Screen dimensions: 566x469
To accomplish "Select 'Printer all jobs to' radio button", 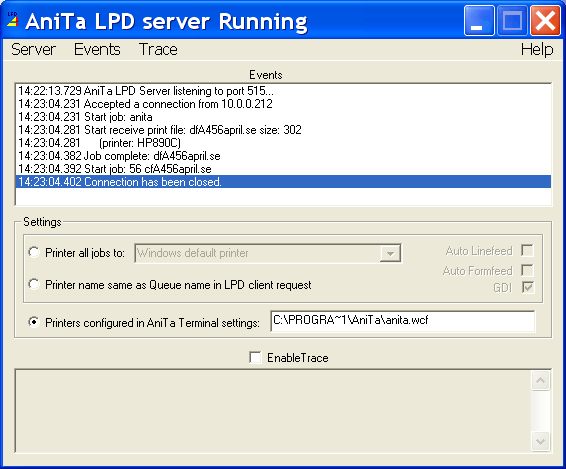I will pos(34,252).
